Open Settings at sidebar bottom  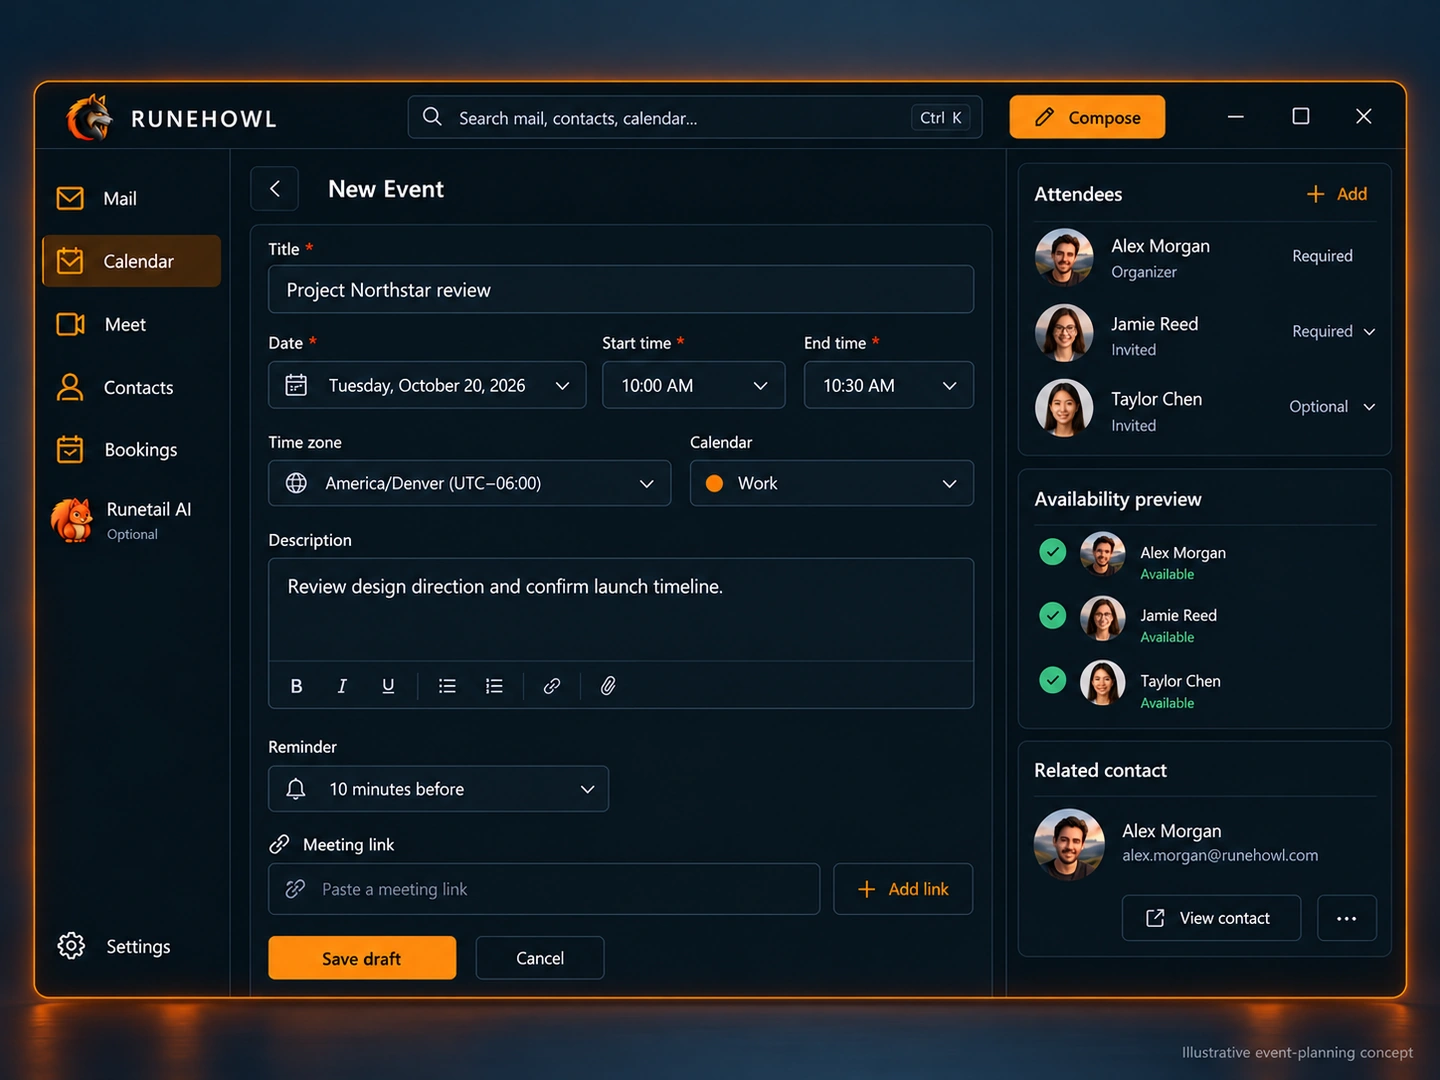(x=115, y=946)
